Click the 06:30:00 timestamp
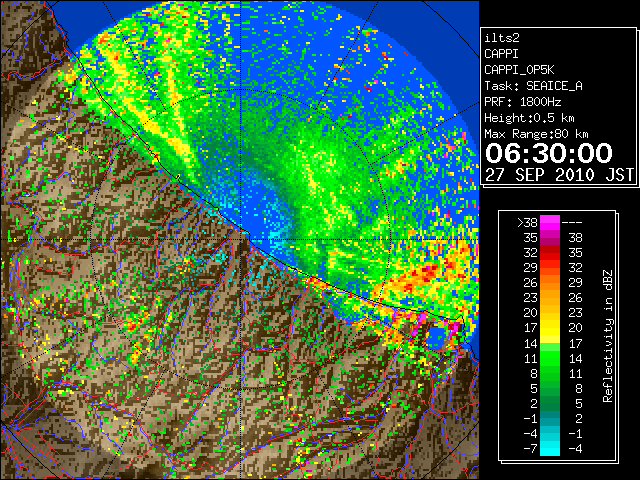The width and height of the screenshot is (640, 480). click(x=549, y=153)
